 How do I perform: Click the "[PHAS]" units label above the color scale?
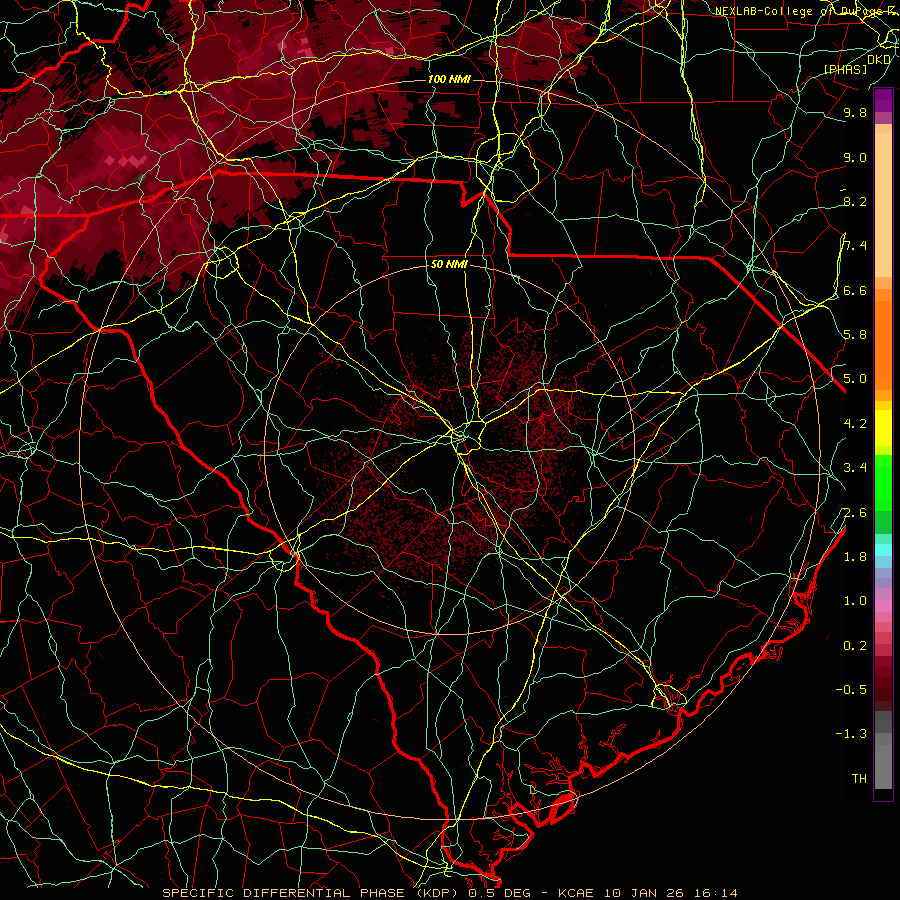coord(845,69)
